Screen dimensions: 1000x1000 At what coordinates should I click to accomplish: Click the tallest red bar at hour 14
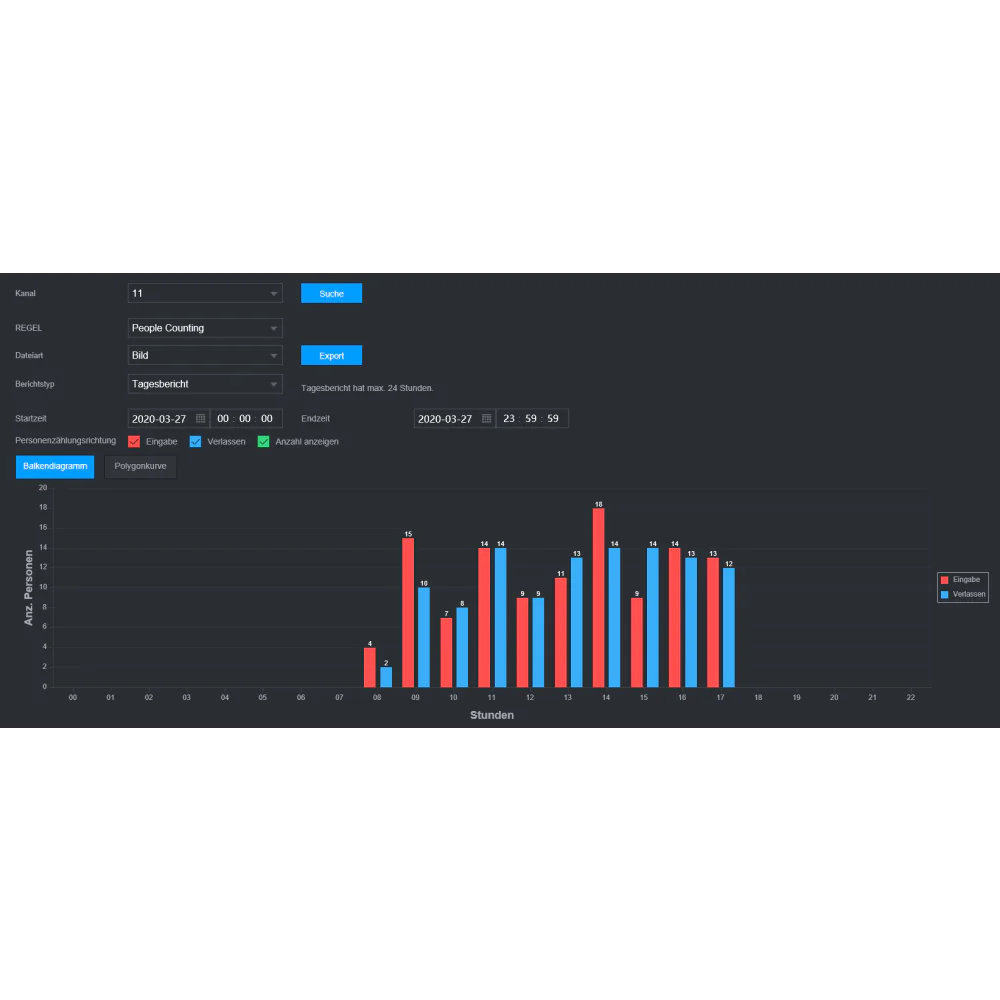[598, 598]
